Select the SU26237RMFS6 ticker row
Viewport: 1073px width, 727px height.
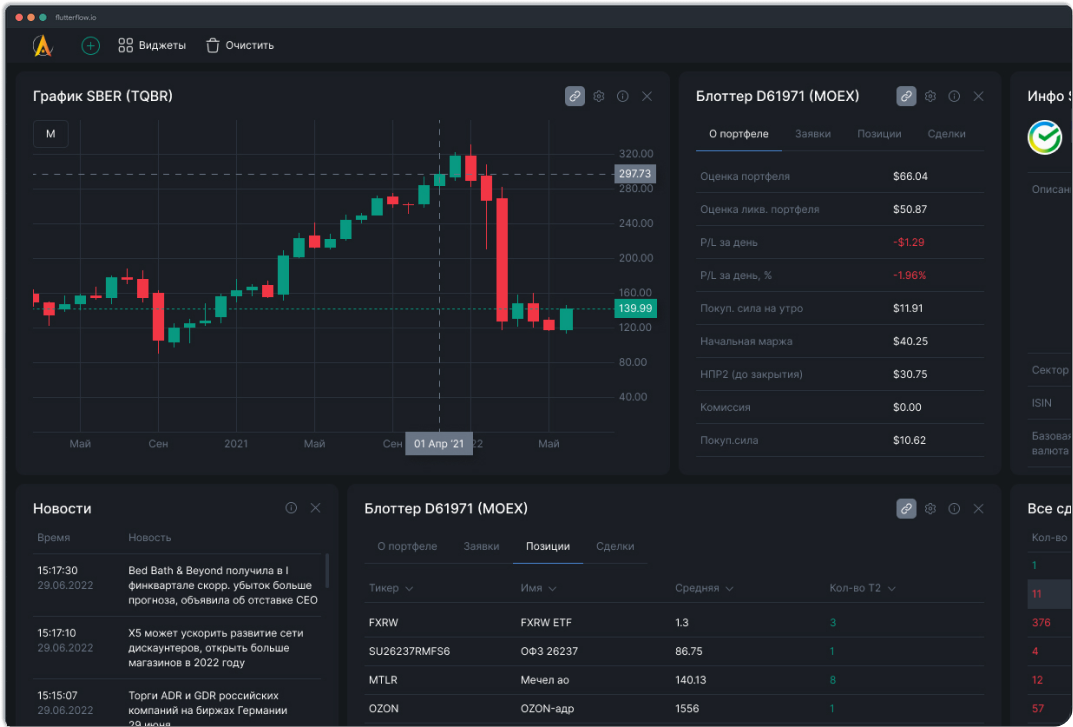674,652
